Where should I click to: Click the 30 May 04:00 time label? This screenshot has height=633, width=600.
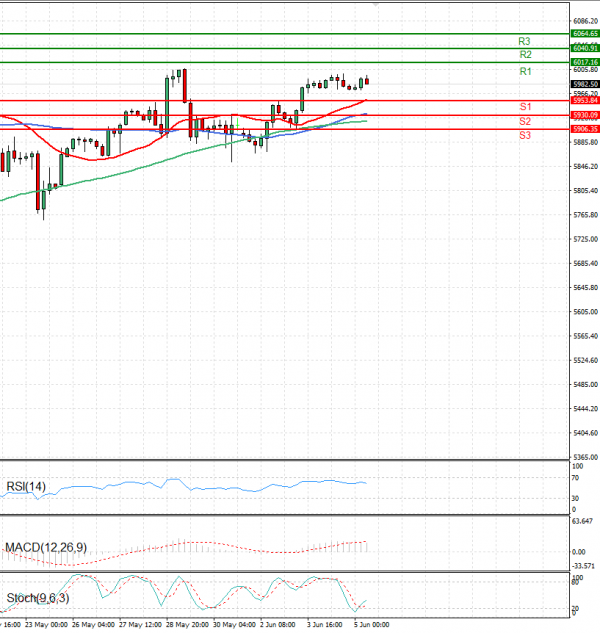(234, 625)
